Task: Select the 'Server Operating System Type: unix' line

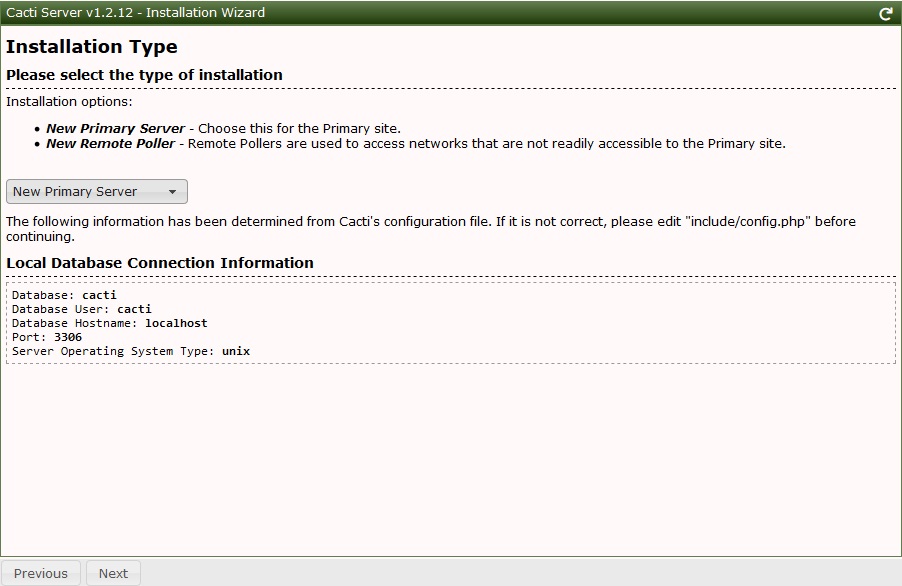Action: pyautogui.click(x=131, y=351)
